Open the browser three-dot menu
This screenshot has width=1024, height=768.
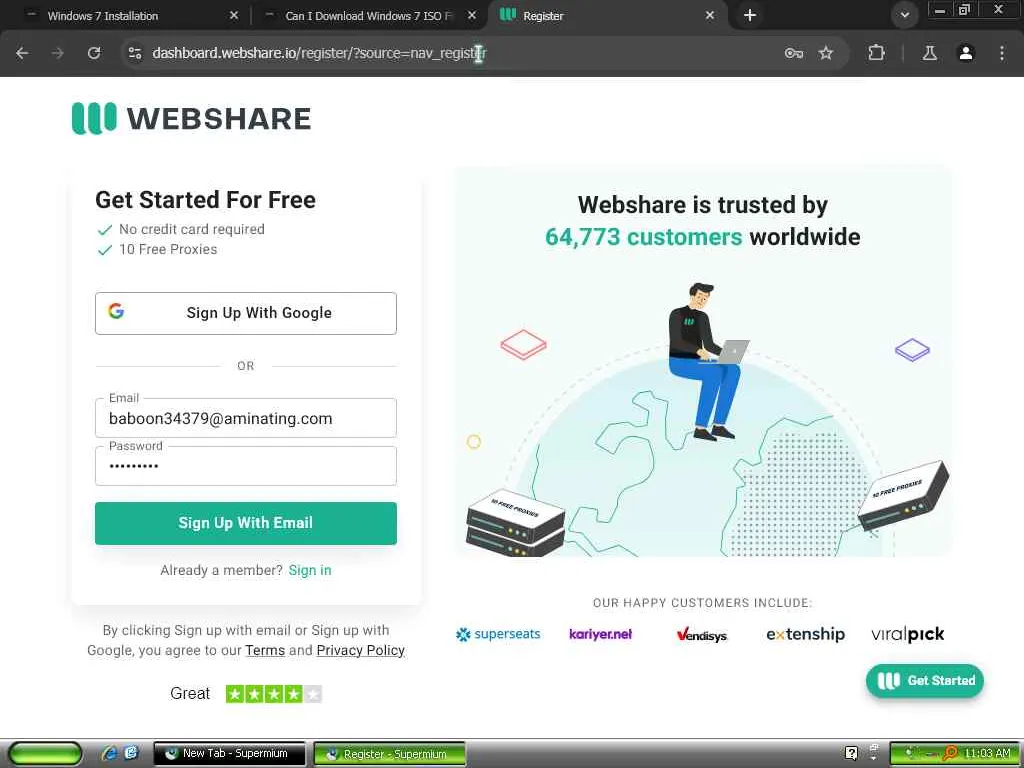(x=1002, y=53)
